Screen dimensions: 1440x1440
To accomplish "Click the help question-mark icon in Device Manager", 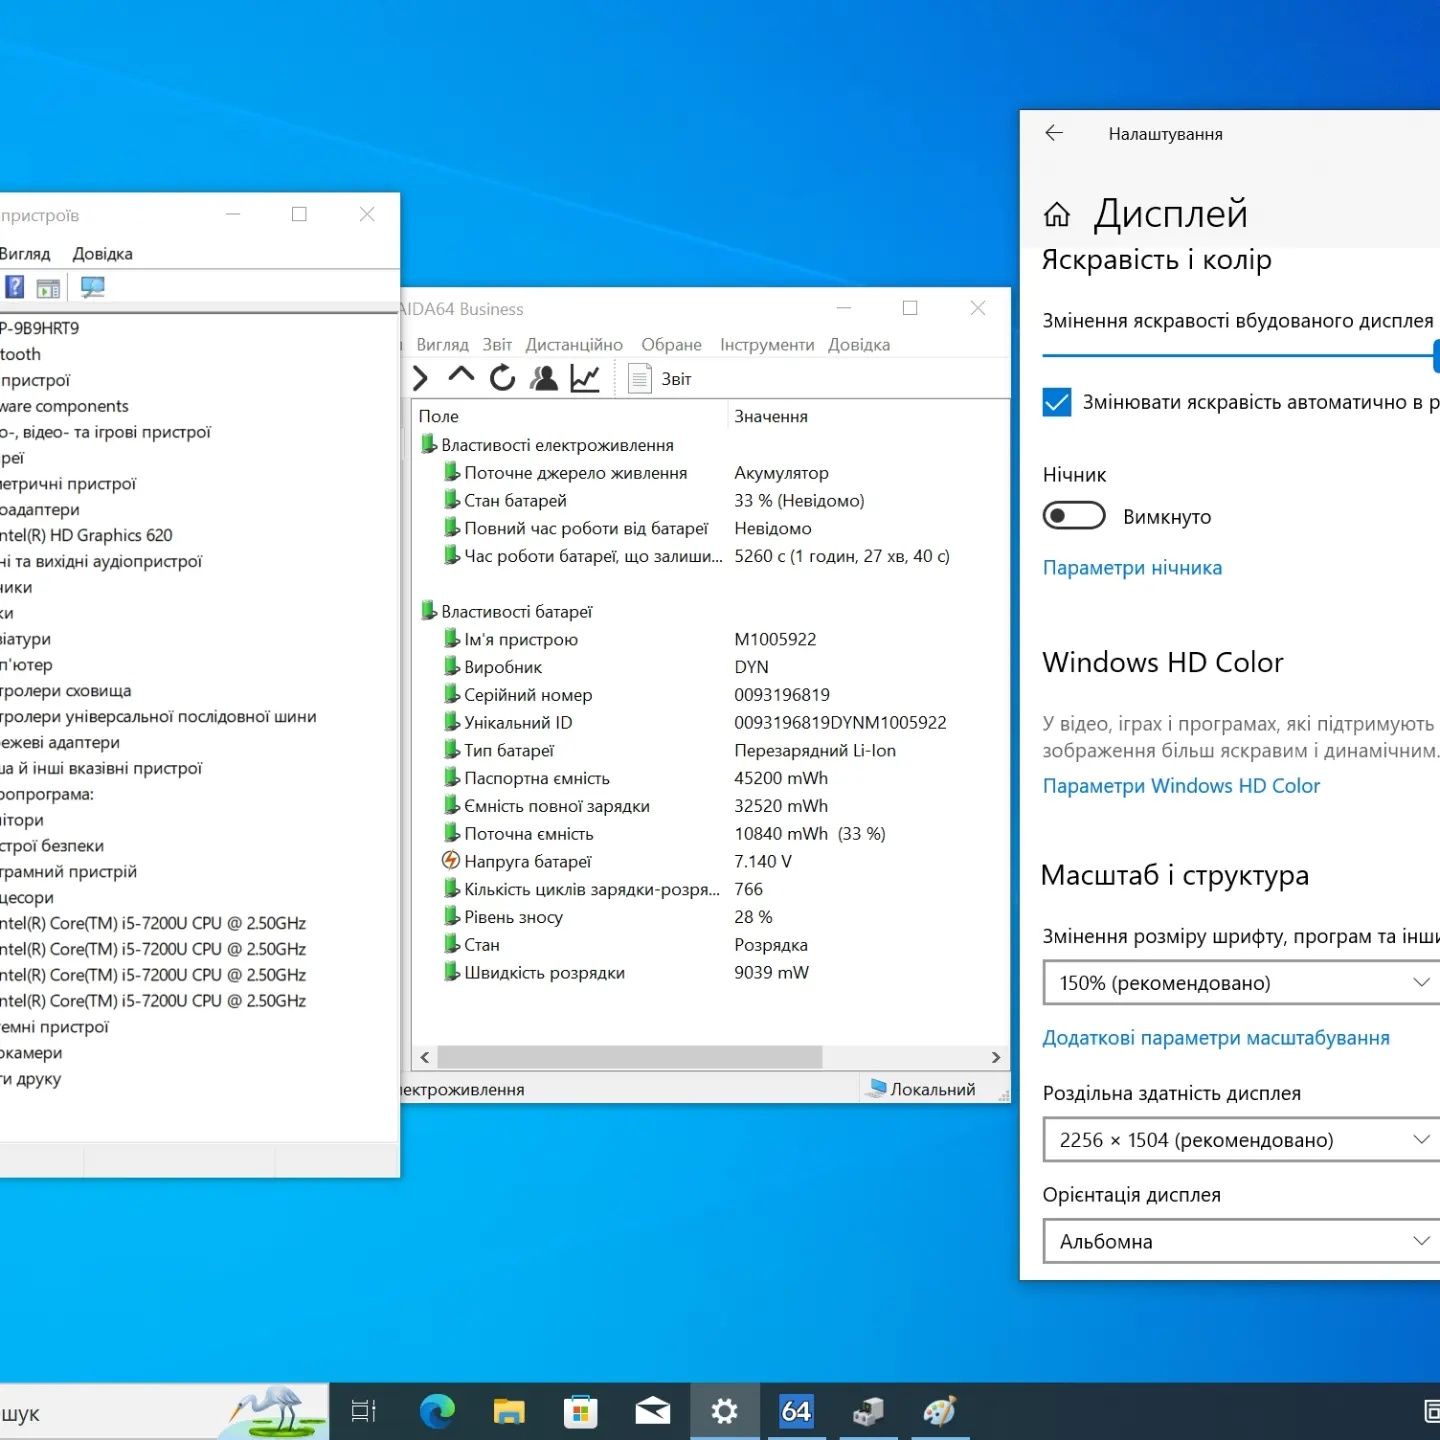I will (15, 288).
